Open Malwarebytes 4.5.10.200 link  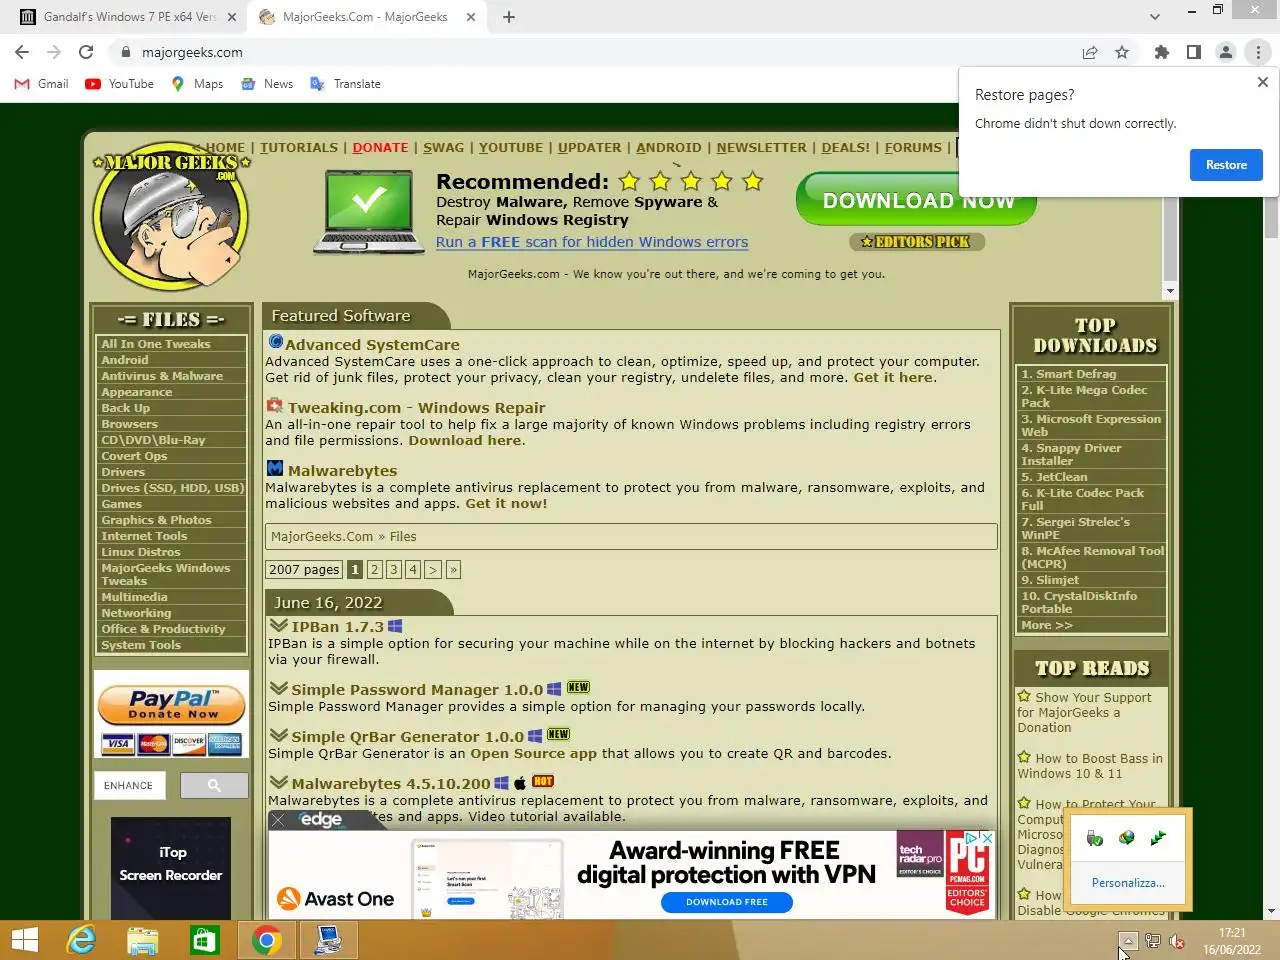(x=391, y=784)
